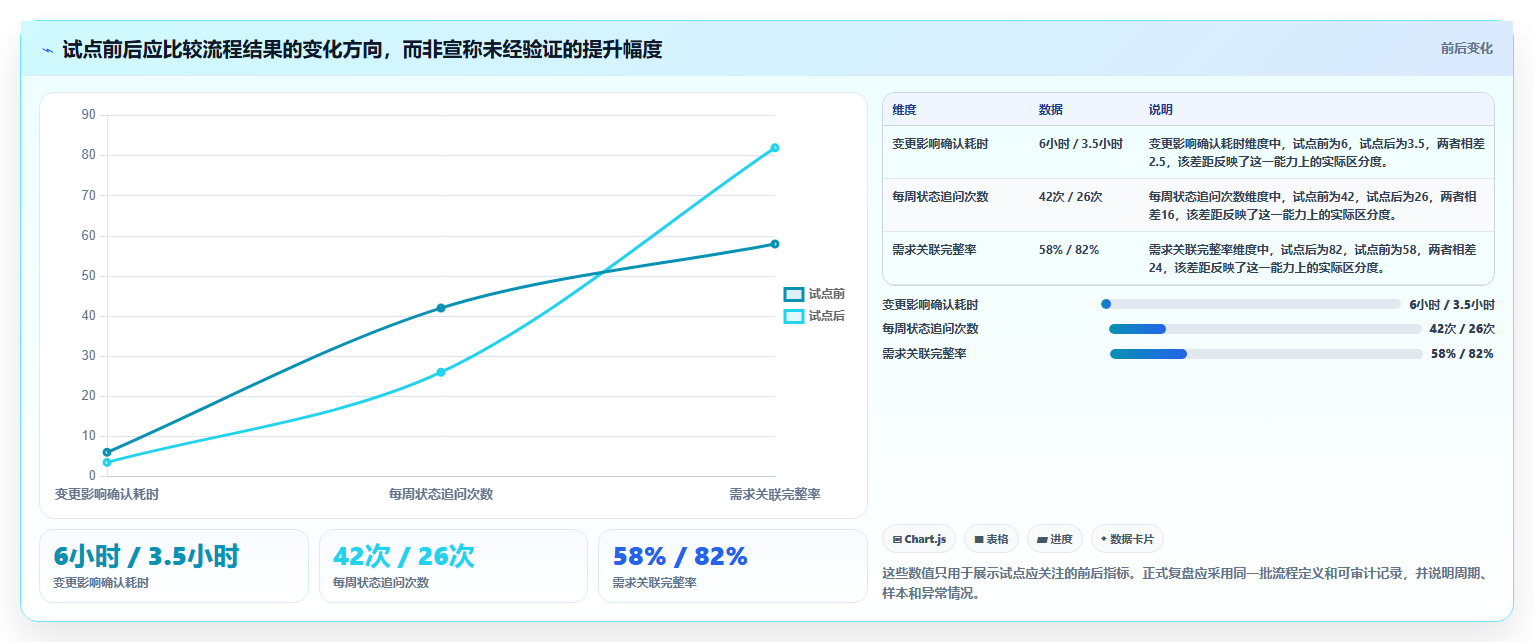The height and width of the screenshot is (642, 1534).
Task: Click the footer note starting 这些数值只用于
Action: [x=1188, y=584]
